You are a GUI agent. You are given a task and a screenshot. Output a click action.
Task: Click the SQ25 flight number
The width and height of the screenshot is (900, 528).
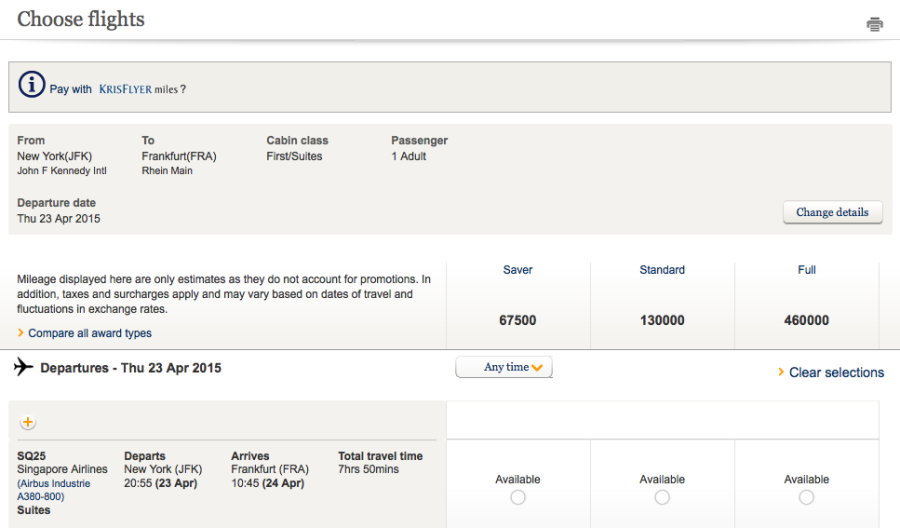[x=31, y=456]
